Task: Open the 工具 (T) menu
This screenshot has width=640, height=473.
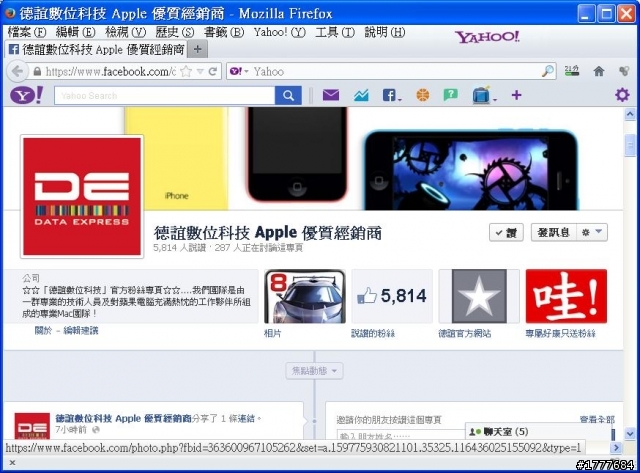Action: pos(335,32)
